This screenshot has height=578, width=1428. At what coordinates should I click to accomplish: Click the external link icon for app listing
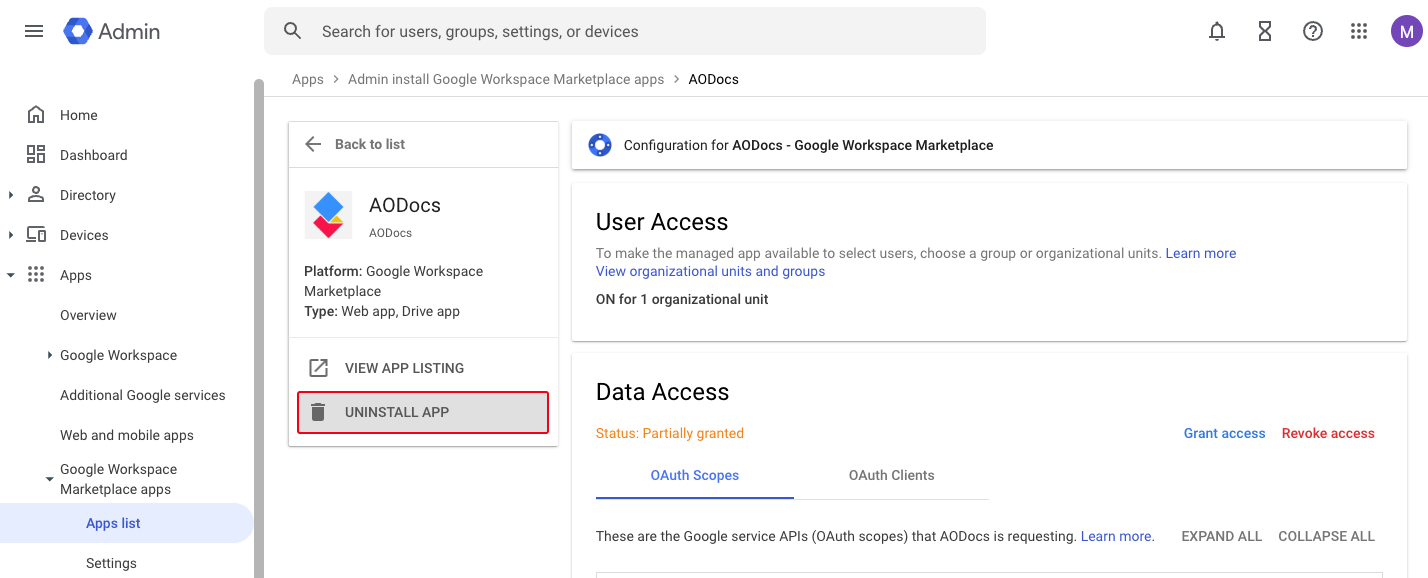pyautogui.click(x=318, y=368)
